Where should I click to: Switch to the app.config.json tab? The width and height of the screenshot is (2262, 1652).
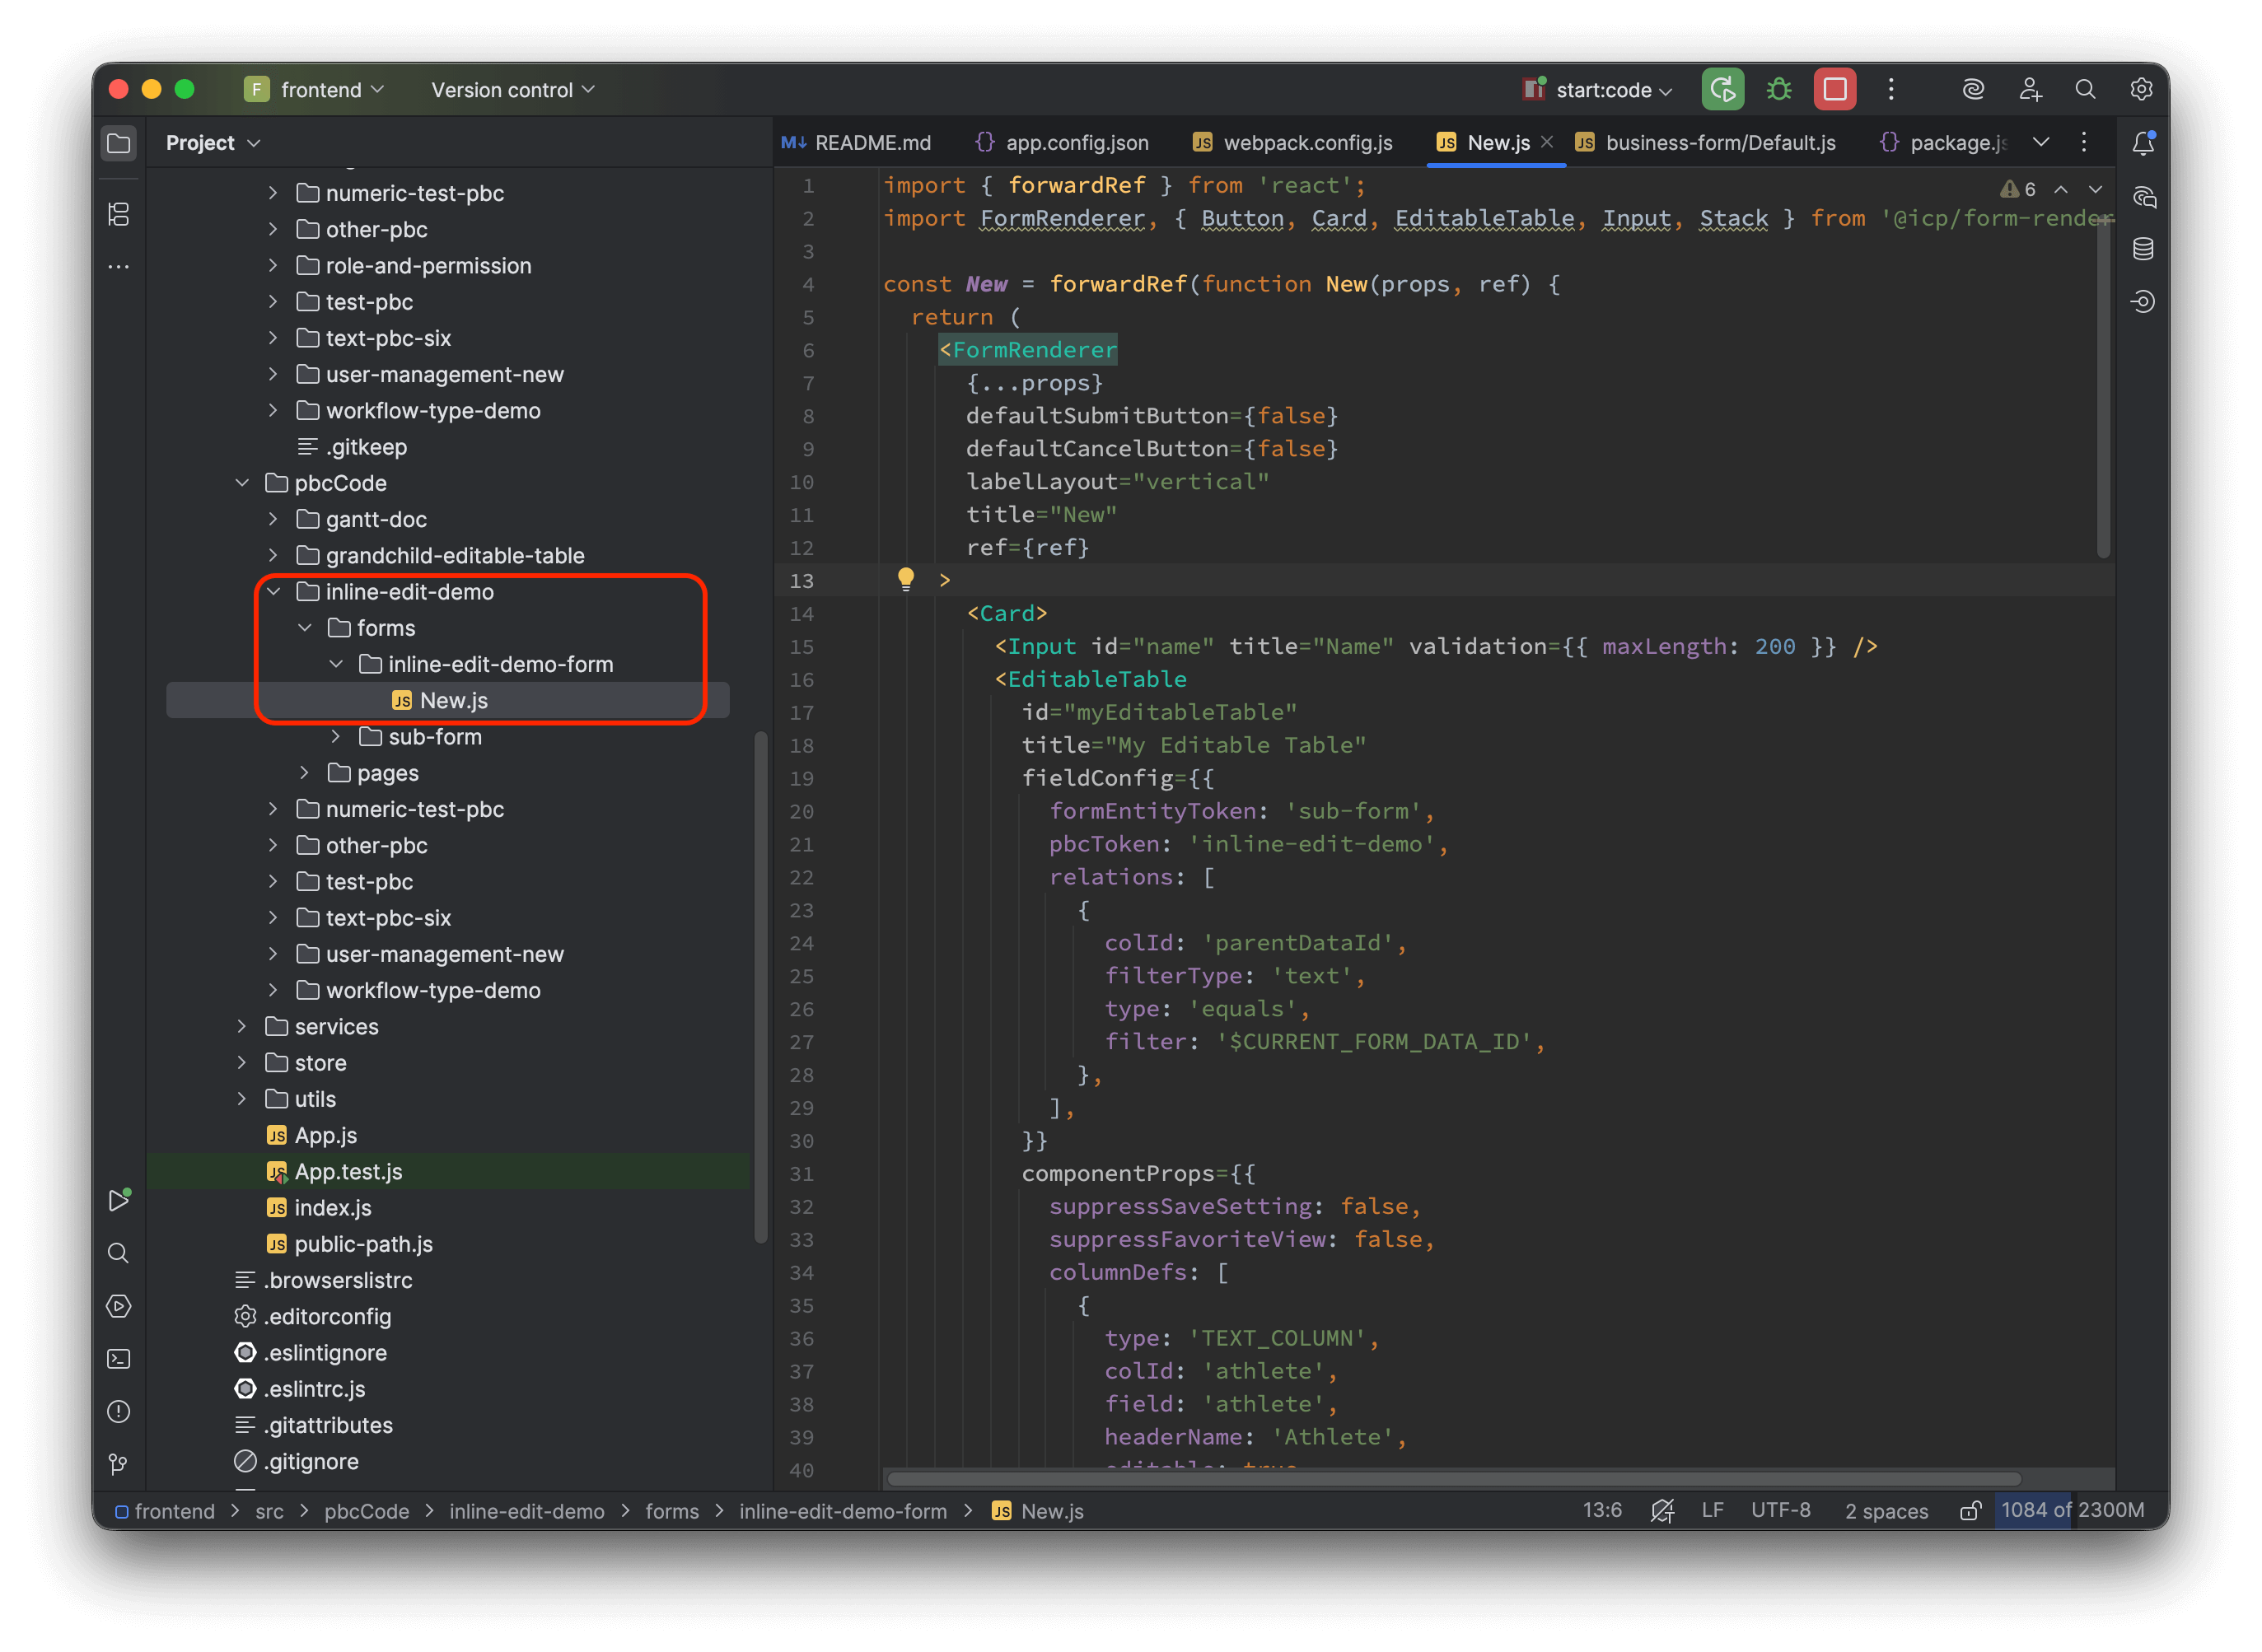click(x=1062, y=143)
